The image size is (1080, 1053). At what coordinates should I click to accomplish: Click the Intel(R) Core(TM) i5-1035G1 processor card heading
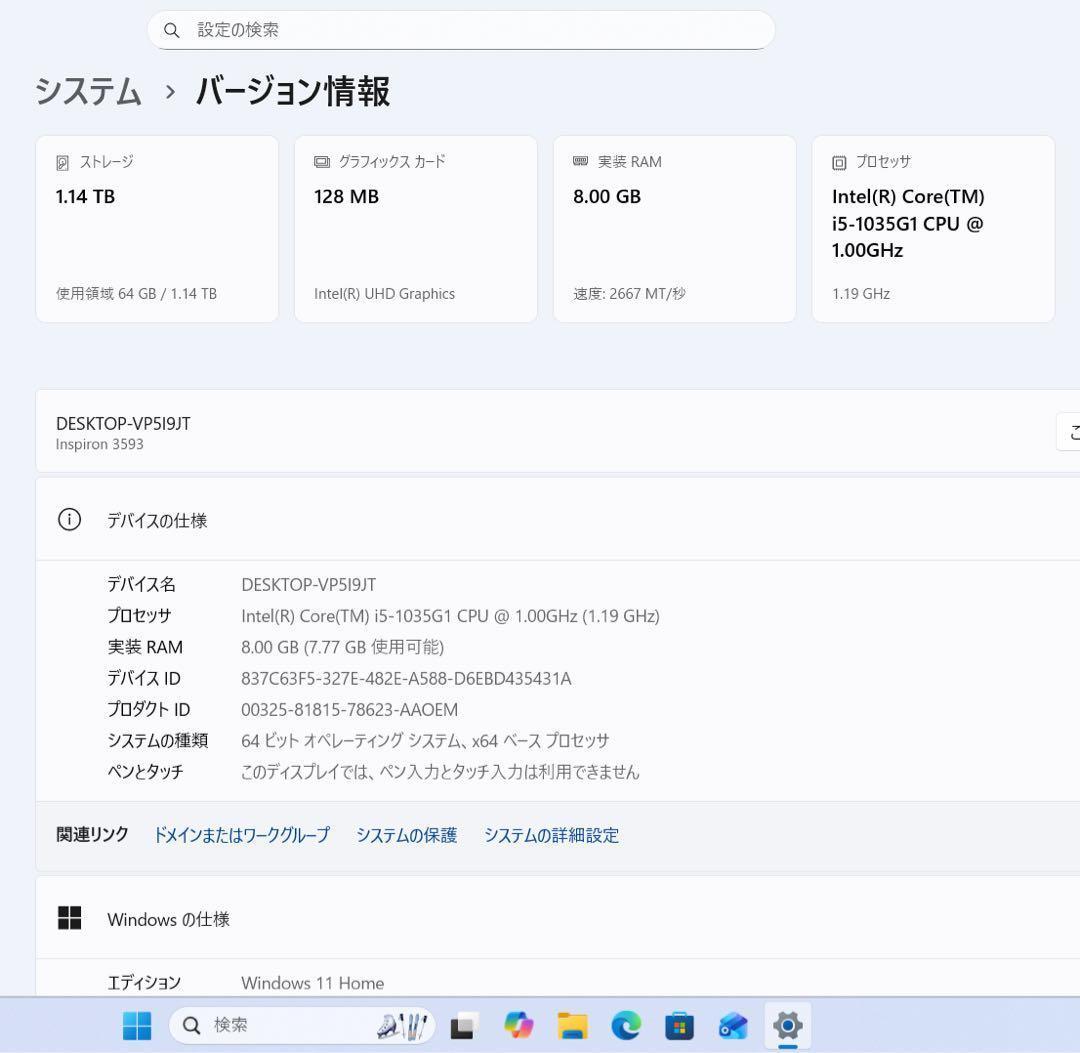[x=908, y=223]
